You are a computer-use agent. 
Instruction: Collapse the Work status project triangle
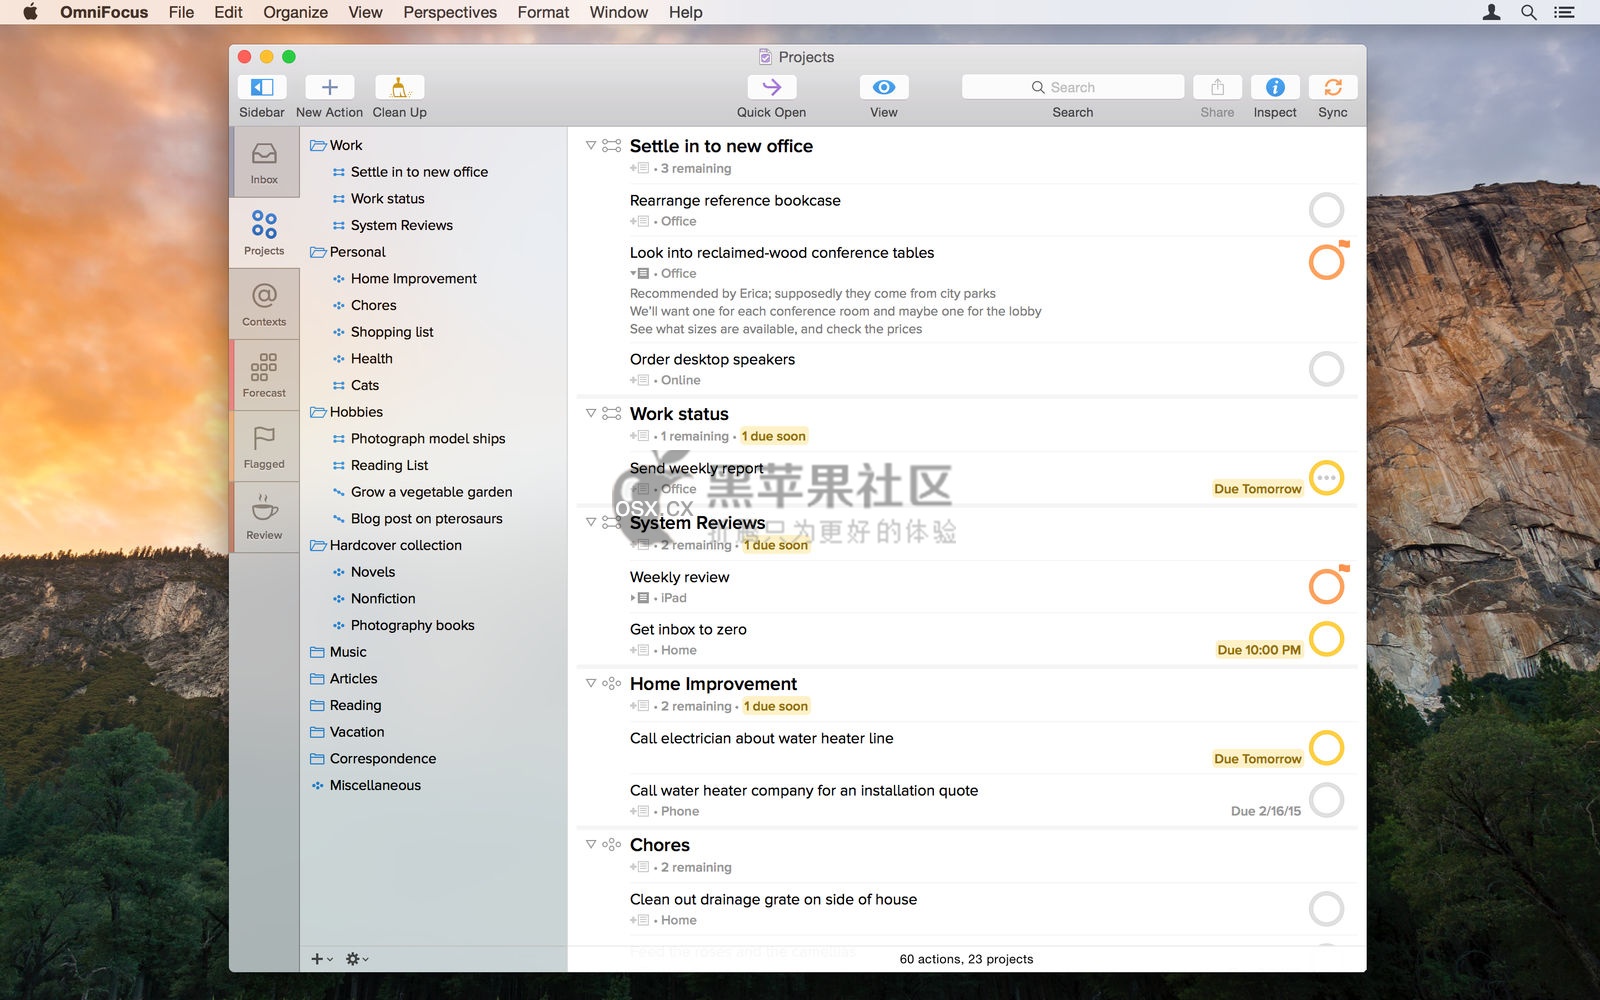pyautogui.click(x=591, y=413)
